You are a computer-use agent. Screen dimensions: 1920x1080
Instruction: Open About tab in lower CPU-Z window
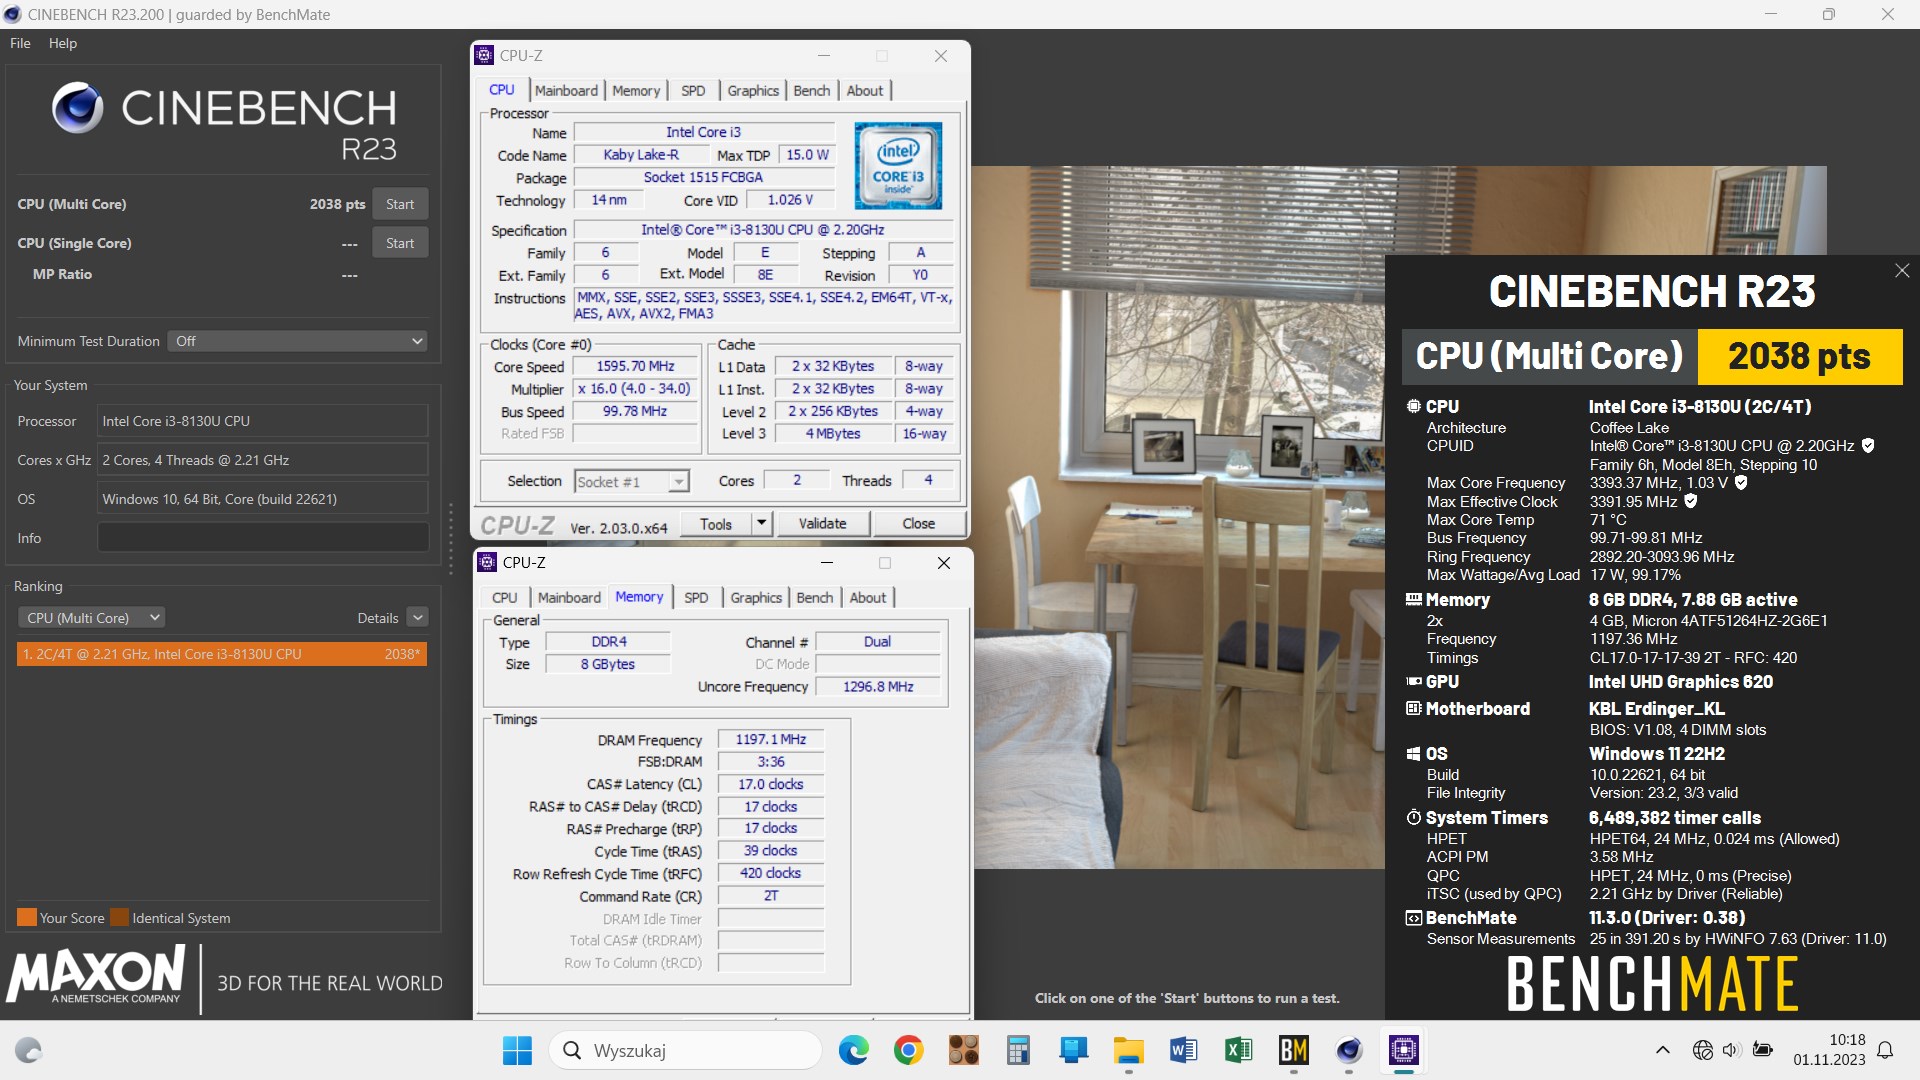868,597
